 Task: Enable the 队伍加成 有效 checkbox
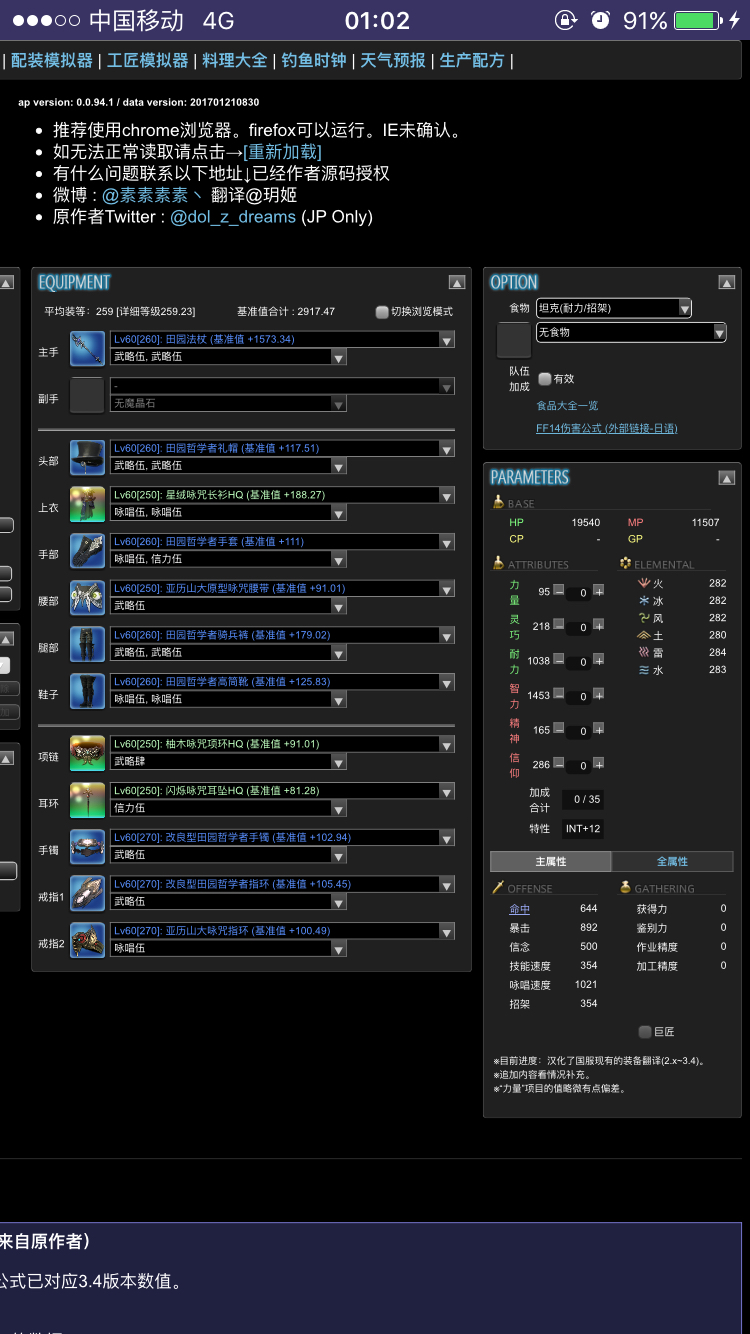point(545,379)
